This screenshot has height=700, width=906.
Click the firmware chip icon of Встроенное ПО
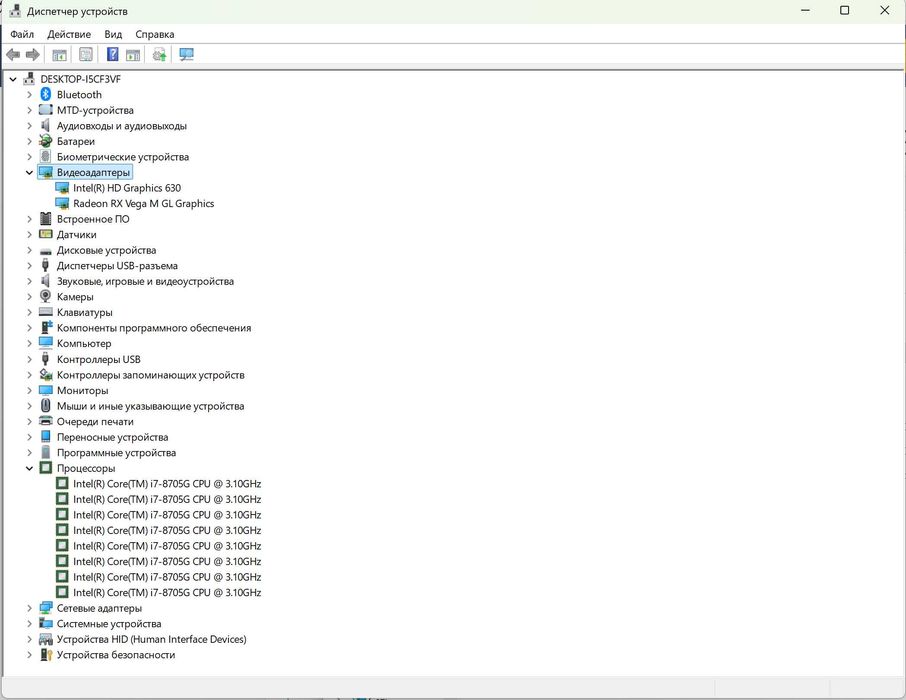point(46,218)
